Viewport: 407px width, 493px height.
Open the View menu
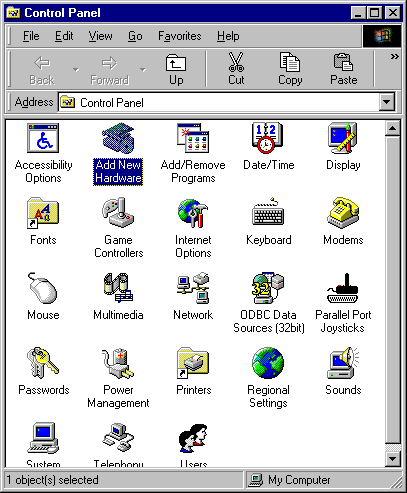pos(100,36)
